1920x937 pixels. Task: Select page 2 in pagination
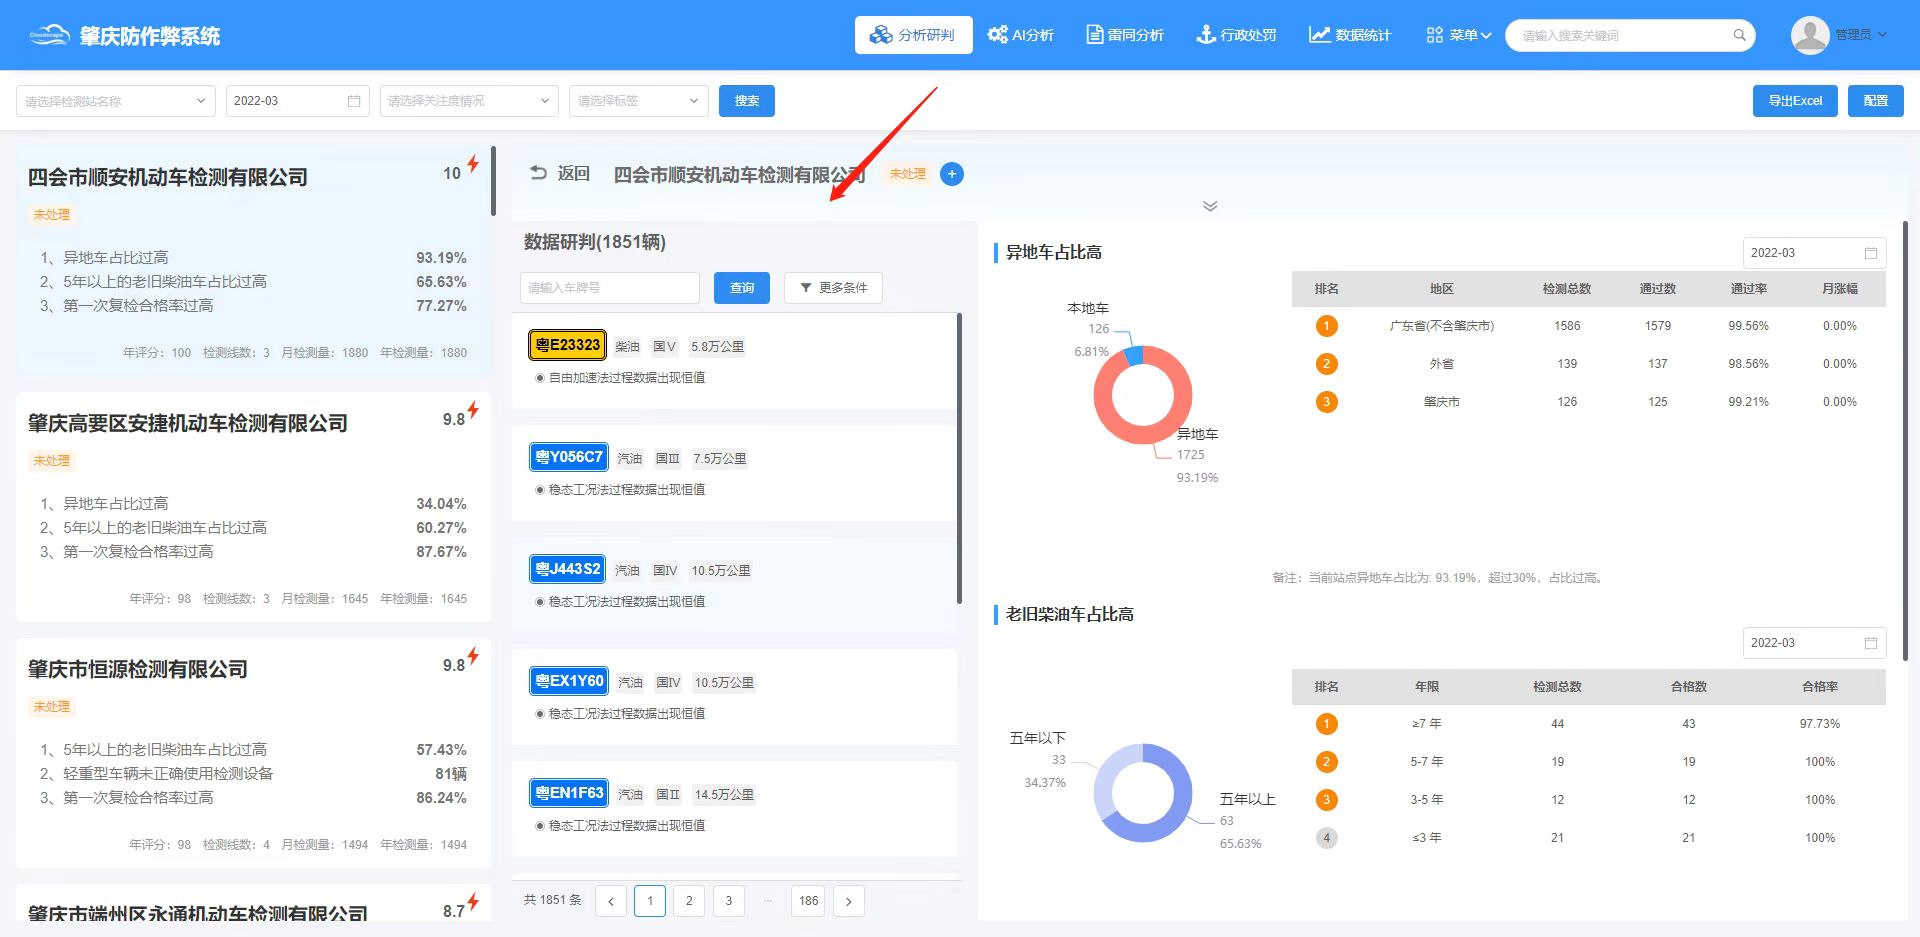tap(689, 901)
